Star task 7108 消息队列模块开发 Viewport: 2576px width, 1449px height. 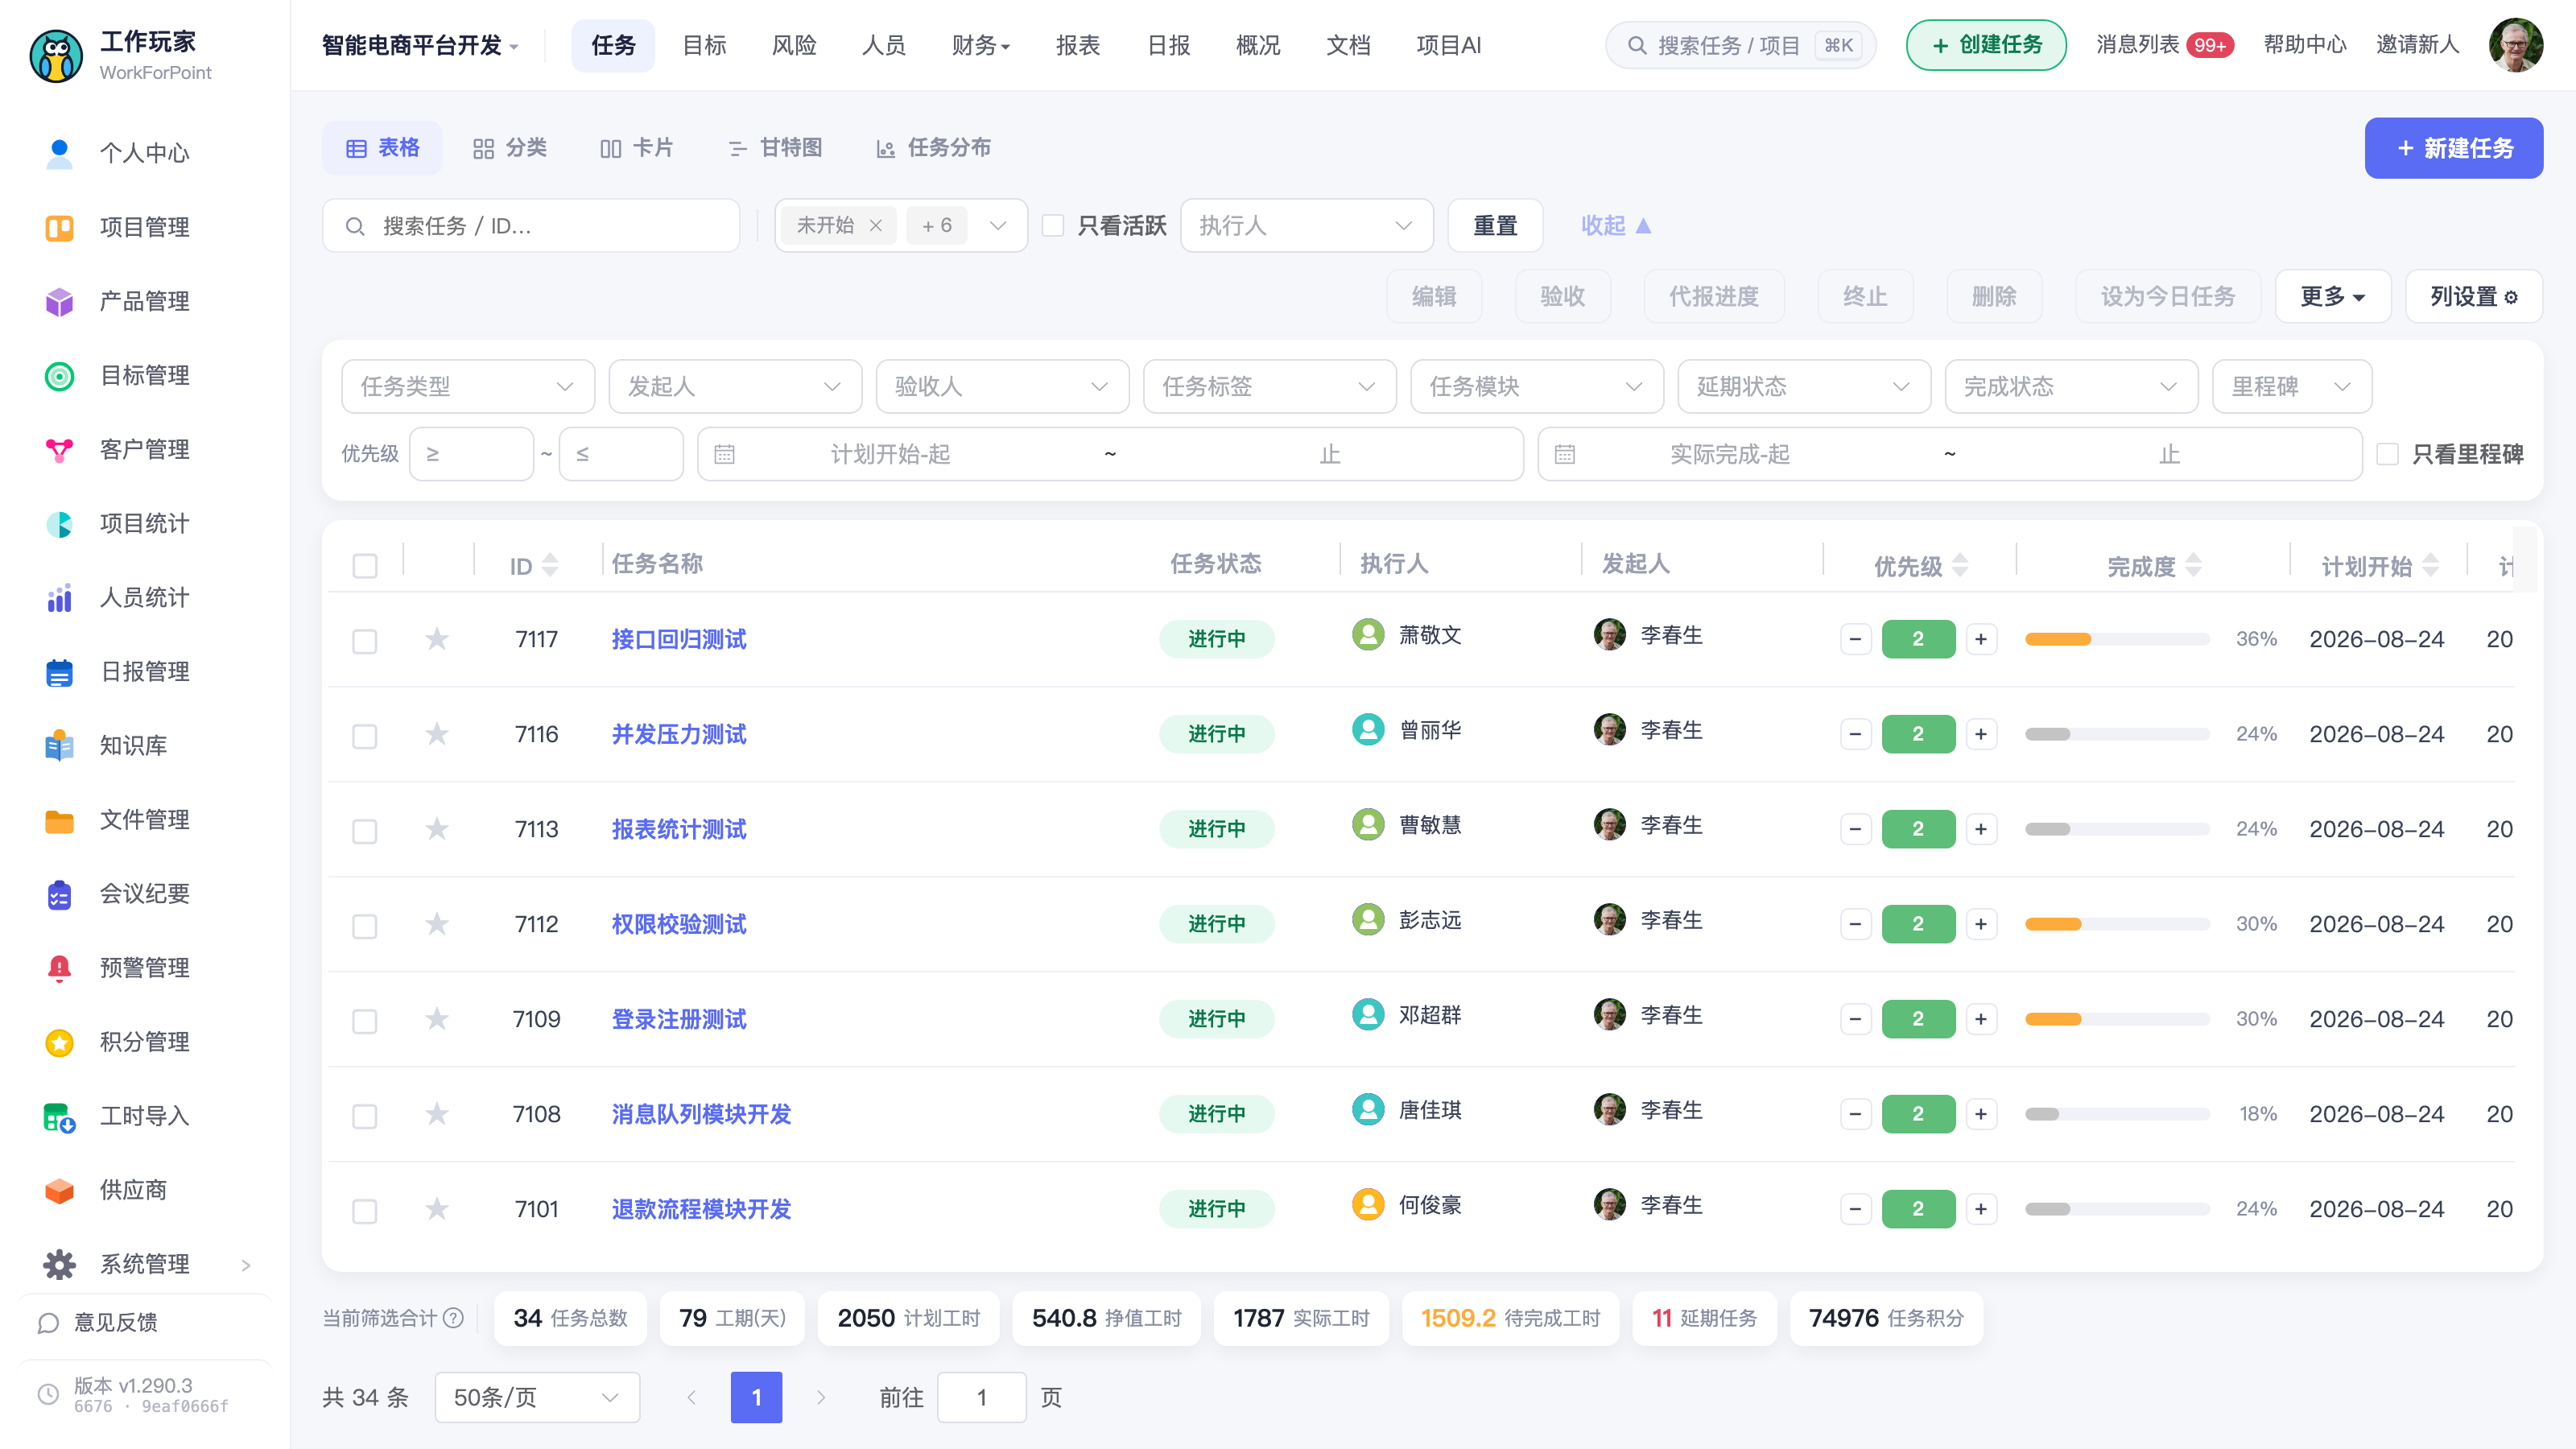437,1113
